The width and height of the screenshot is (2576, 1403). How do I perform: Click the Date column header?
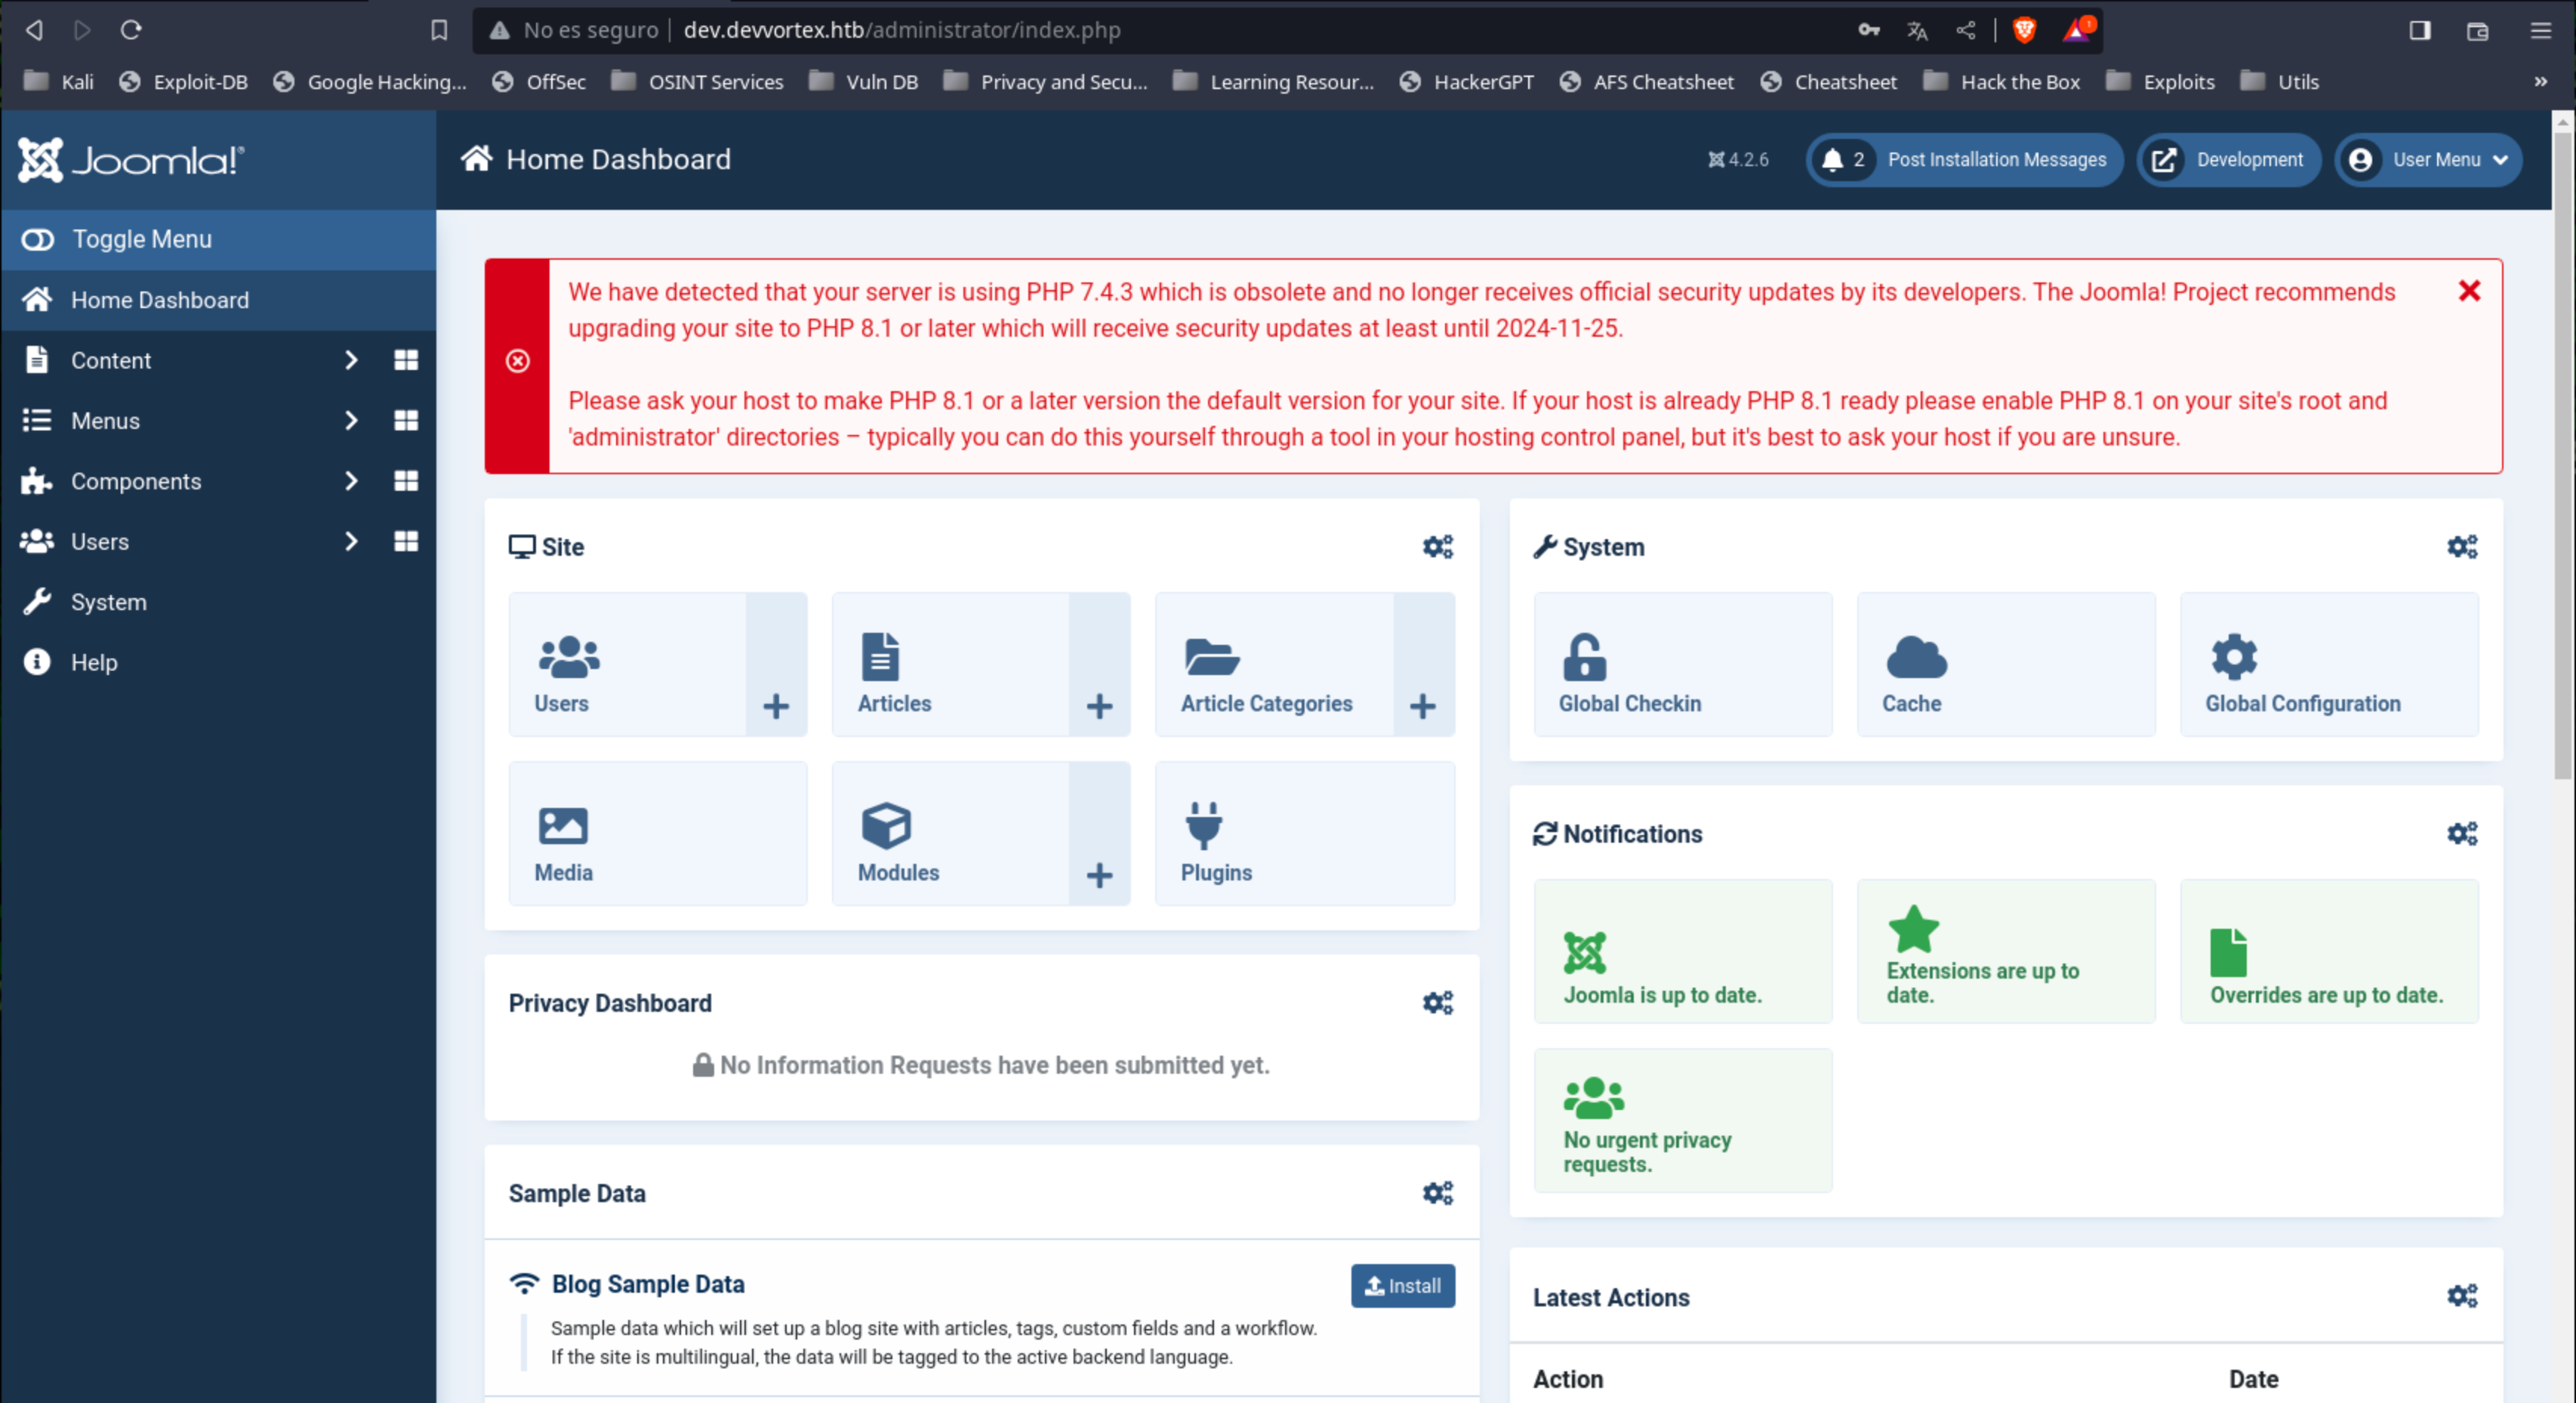2253,1379
